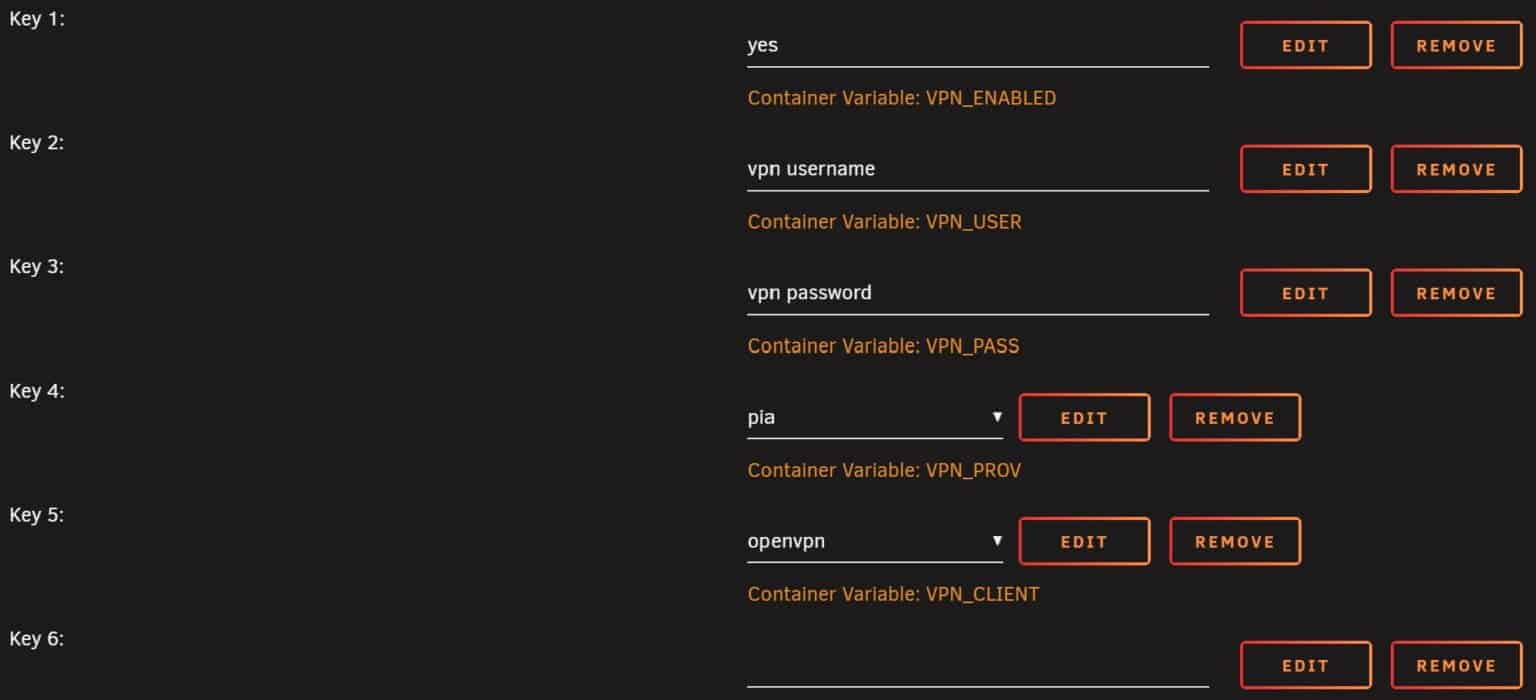Click Edit for the VPN_CLIENT key

[1084, 541]
